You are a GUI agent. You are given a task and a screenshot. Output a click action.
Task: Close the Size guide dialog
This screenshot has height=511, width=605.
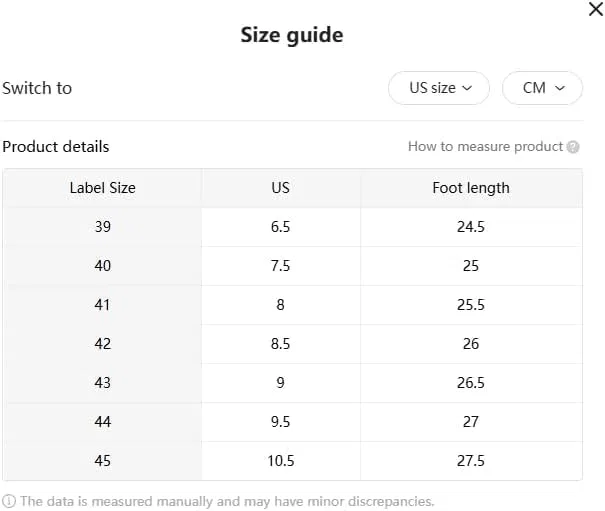pyautogui.click(x=596, y=9)
